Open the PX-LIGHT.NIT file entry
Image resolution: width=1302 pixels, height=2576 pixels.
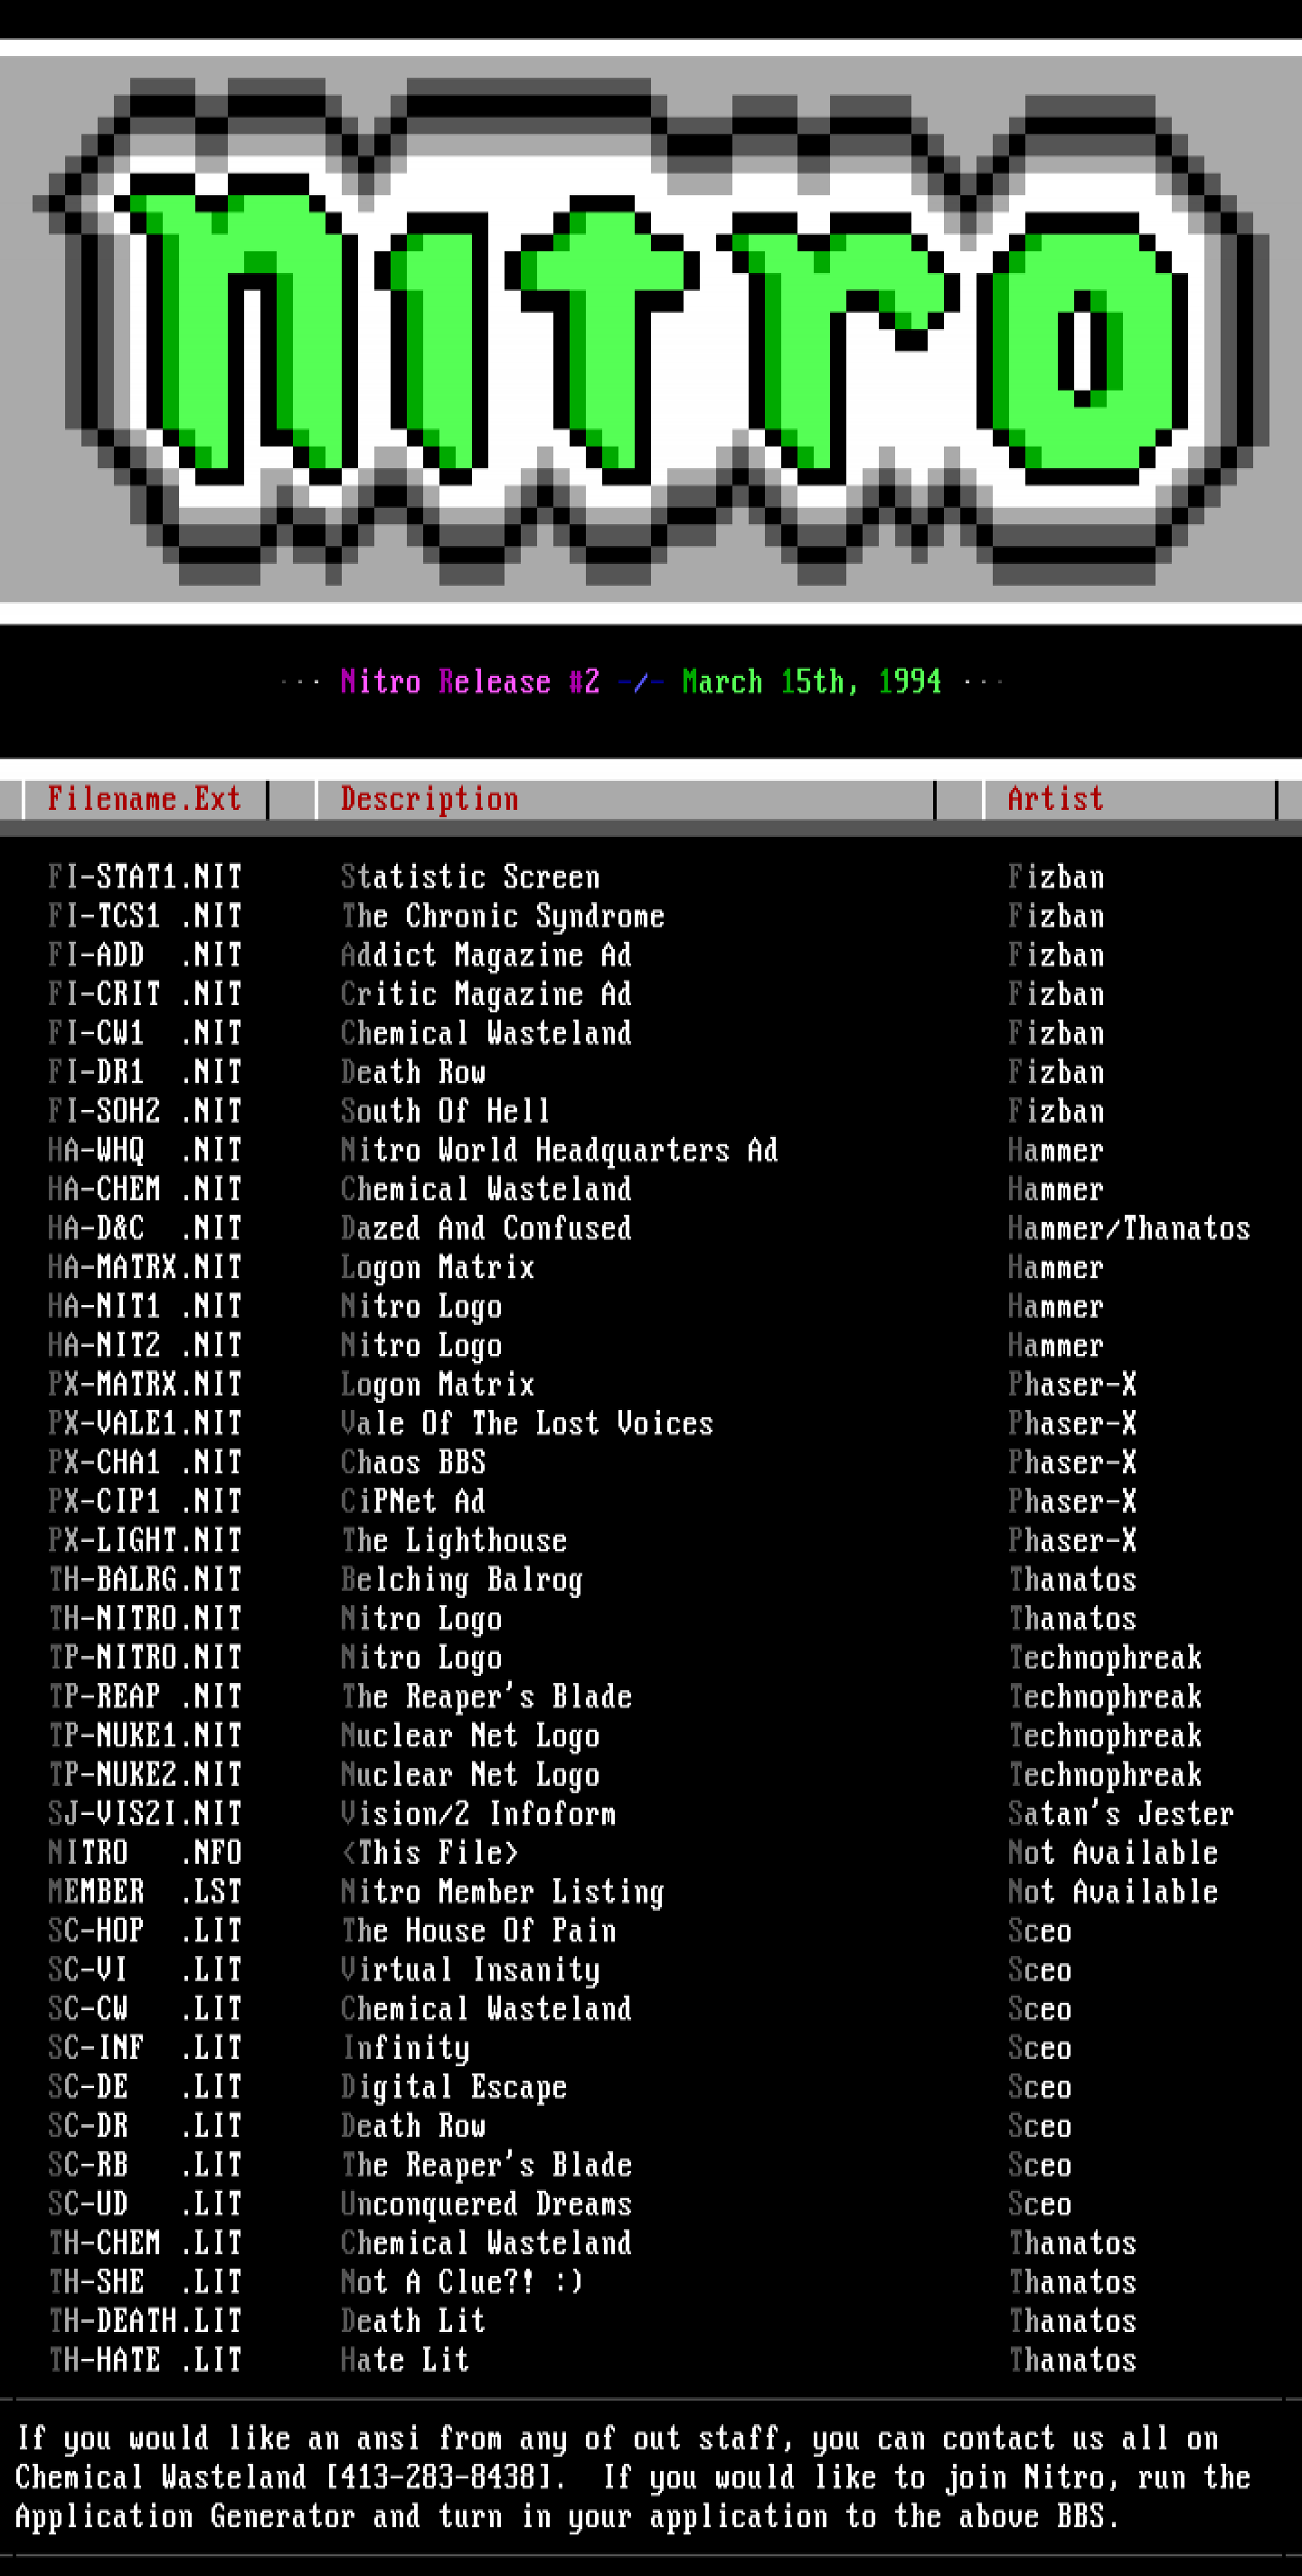coord(144,1540)
